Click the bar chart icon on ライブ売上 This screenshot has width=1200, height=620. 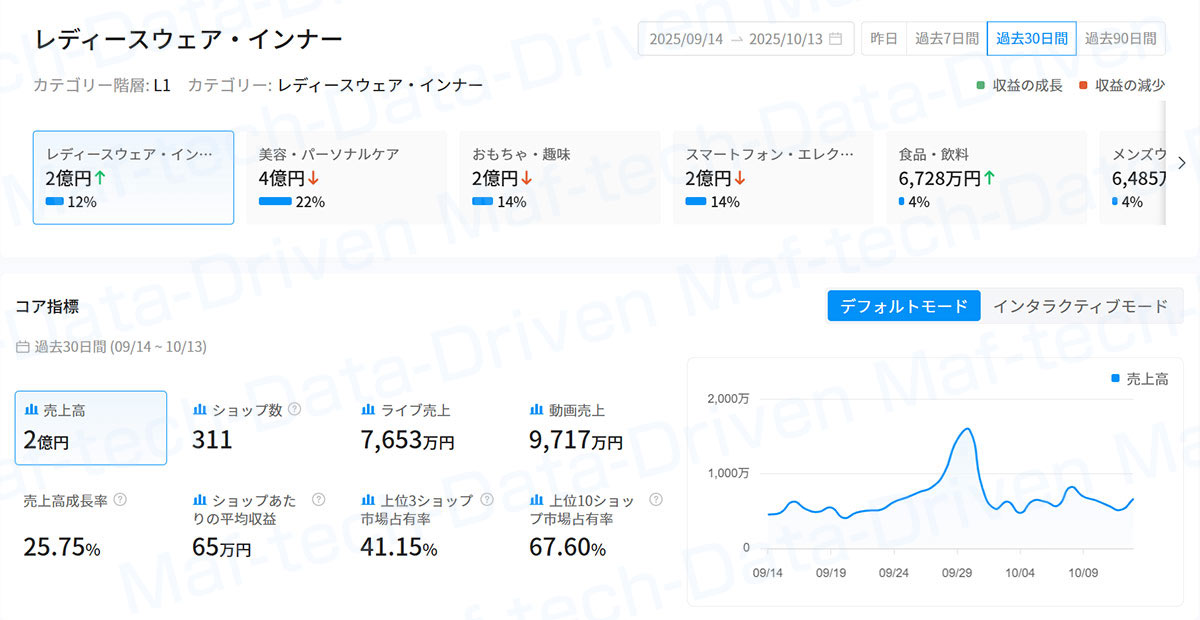pyautogui.click(x=368, y=410)
